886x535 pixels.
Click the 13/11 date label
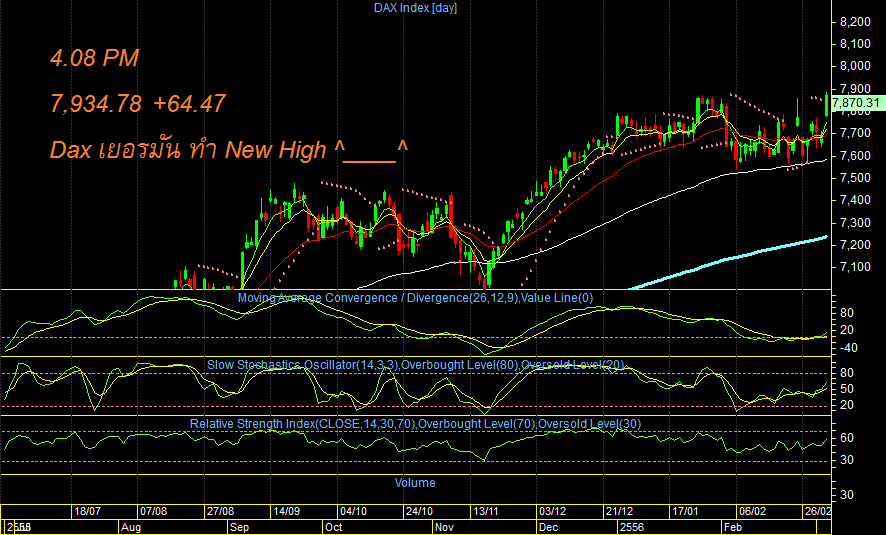pos(486,511)
